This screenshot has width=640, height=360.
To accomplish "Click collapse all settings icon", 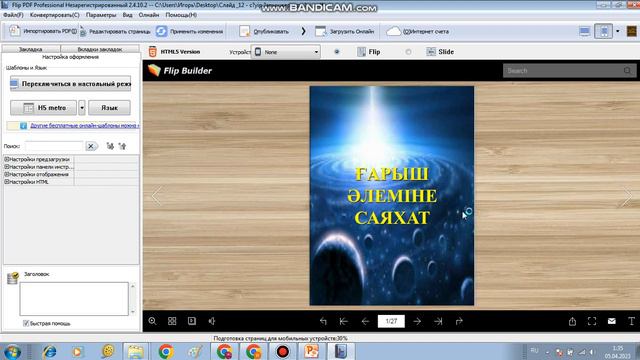I will pos(122,146).
